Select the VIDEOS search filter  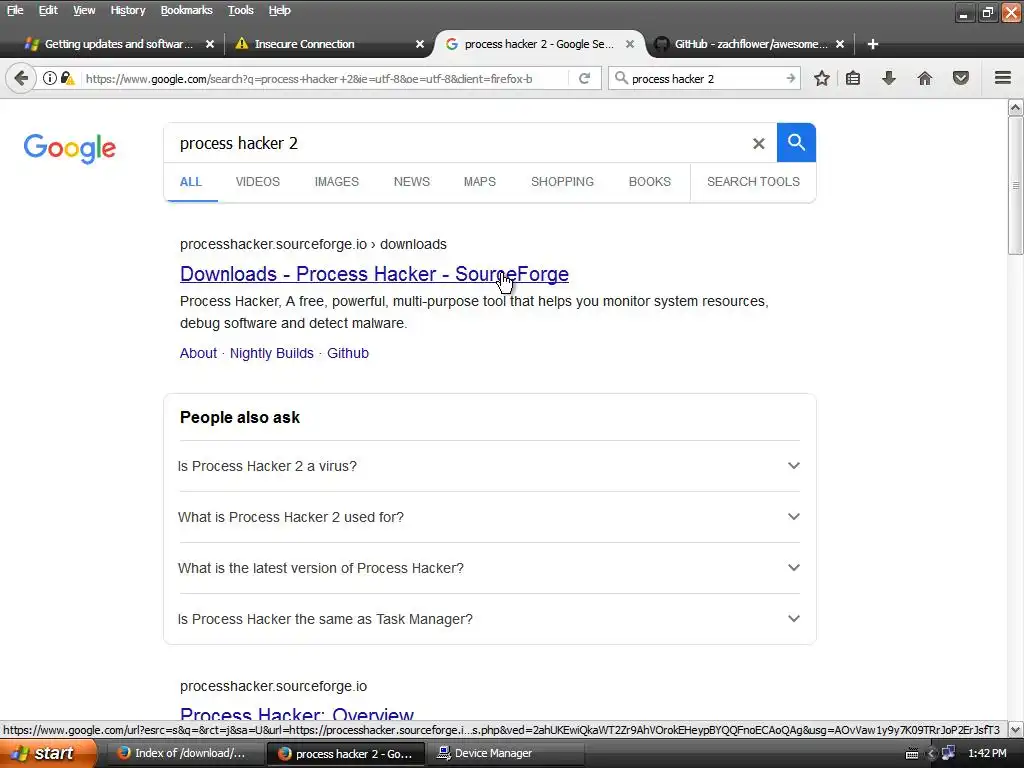point(257,182)
